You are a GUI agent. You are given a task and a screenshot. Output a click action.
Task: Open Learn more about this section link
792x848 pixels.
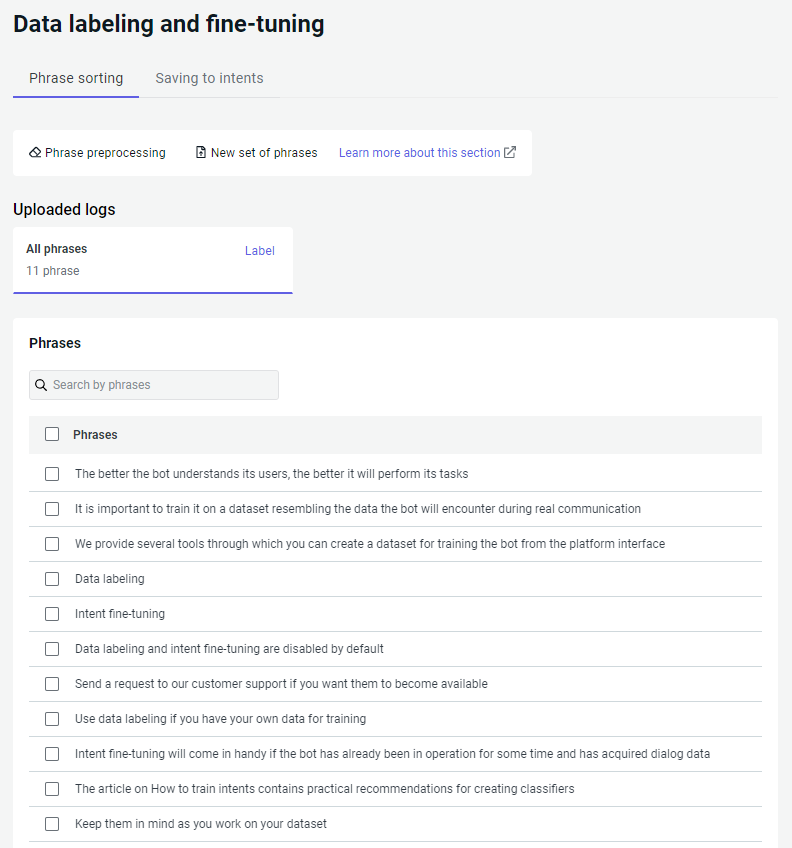click(x=419, y=153)
